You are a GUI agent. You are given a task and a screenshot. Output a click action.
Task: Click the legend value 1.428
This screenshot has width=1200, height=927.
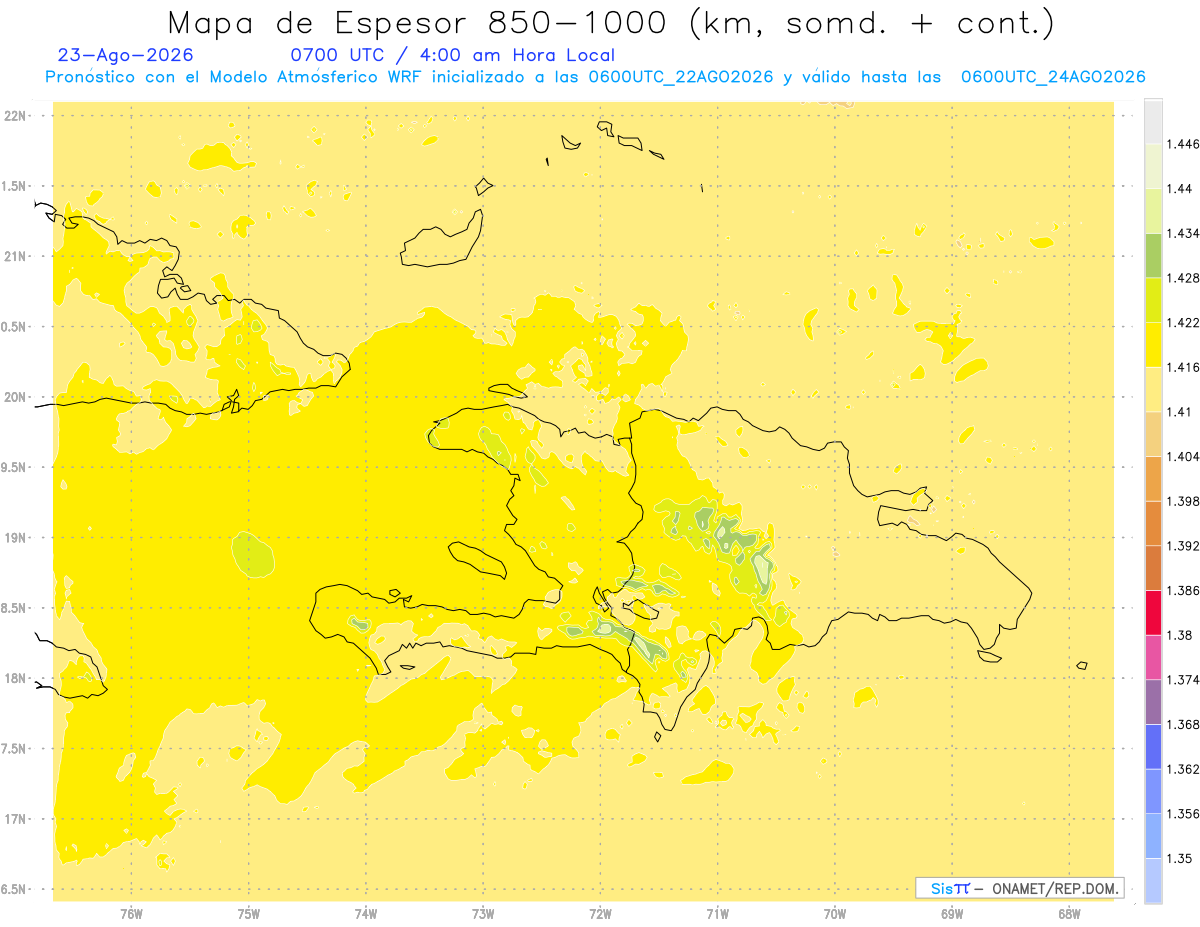point(1185,278)
